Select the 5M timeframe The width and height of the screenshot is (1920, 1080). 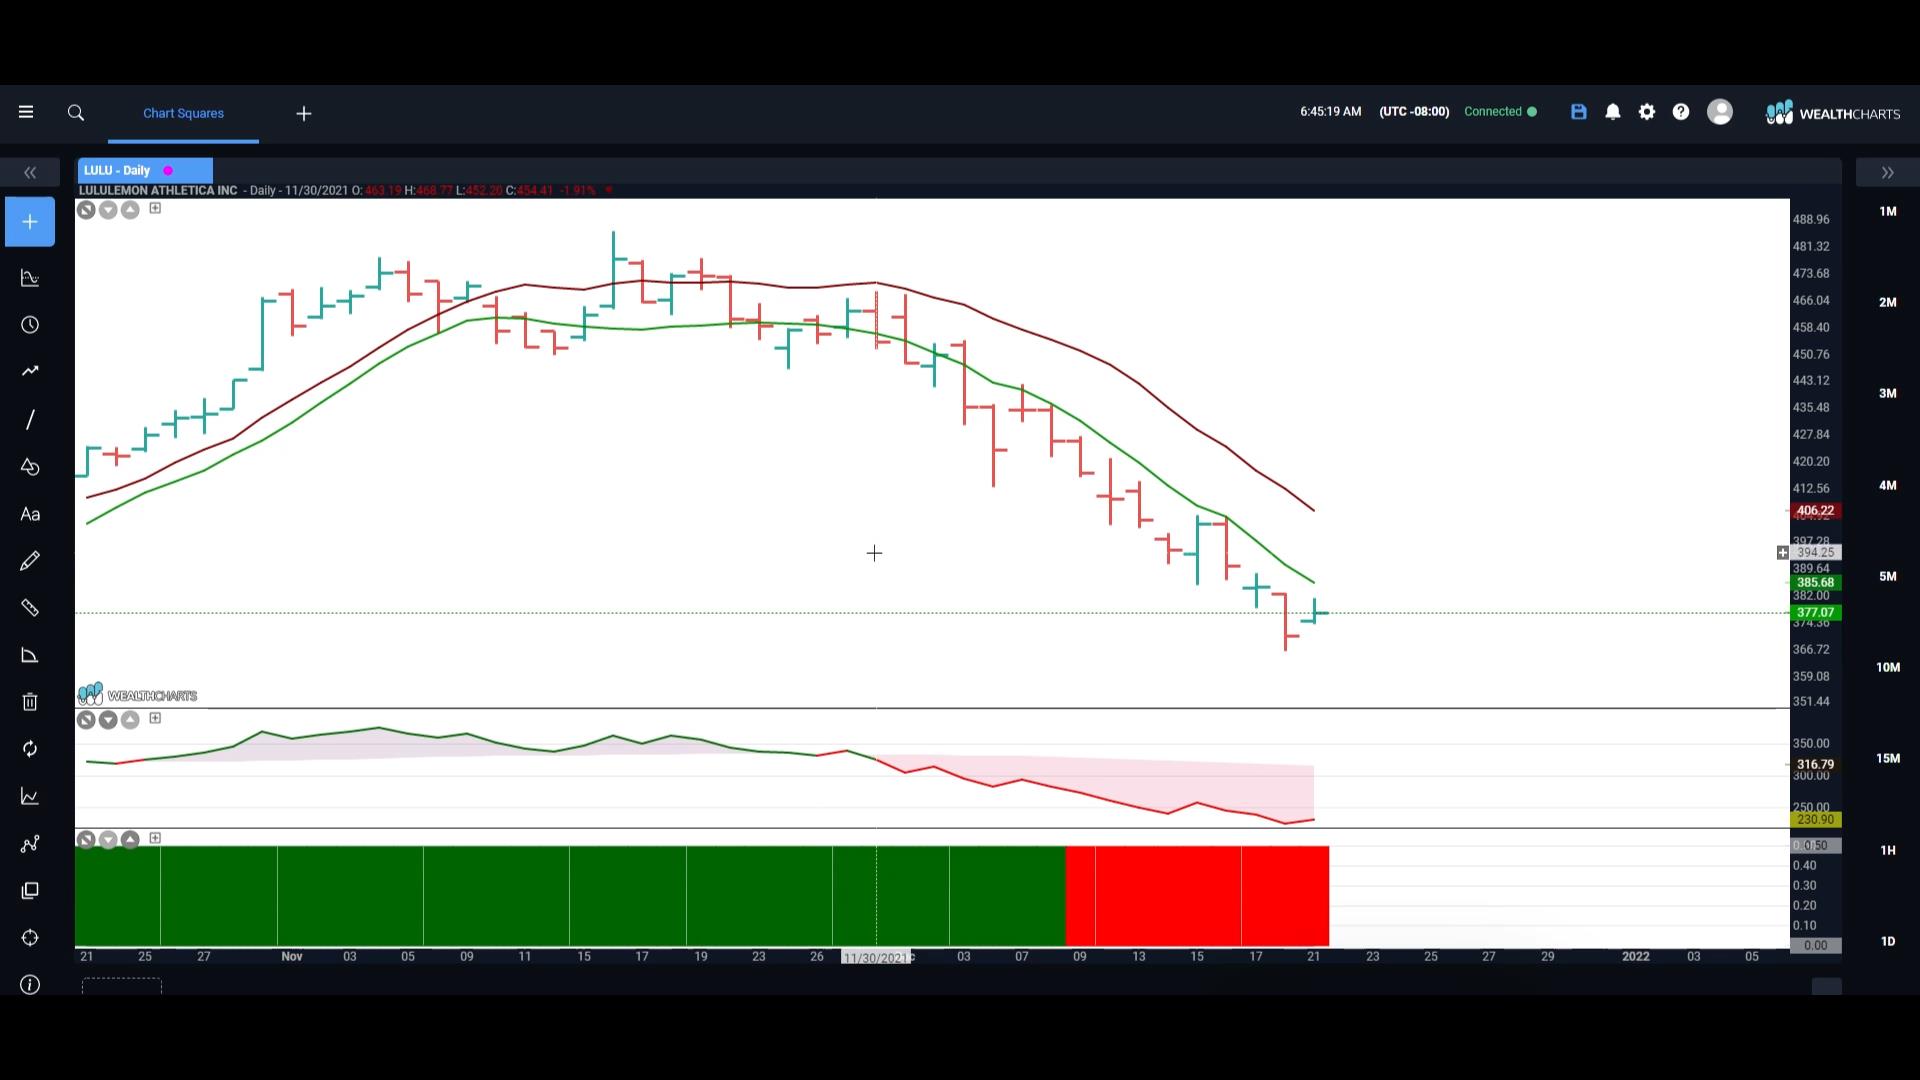(1887, 576)
